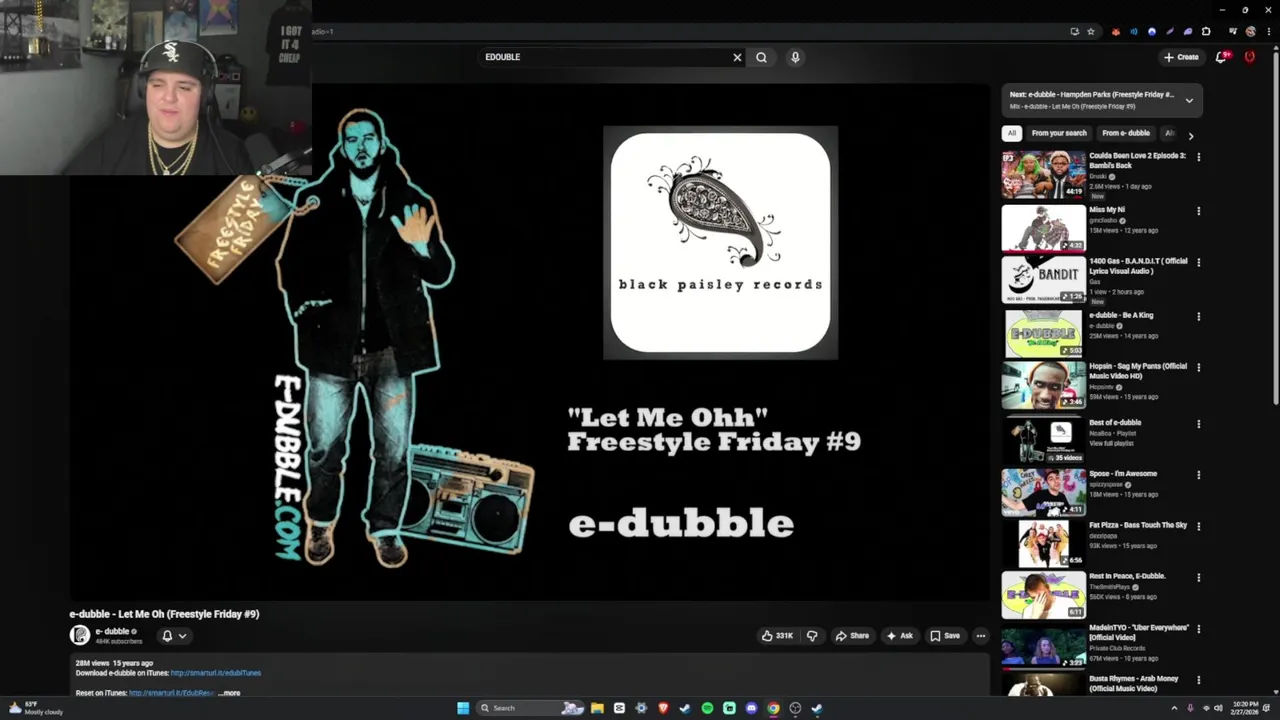1280x720 pixels.
Task: Click the install app icon in address bar
Action: coord(1075,31)
